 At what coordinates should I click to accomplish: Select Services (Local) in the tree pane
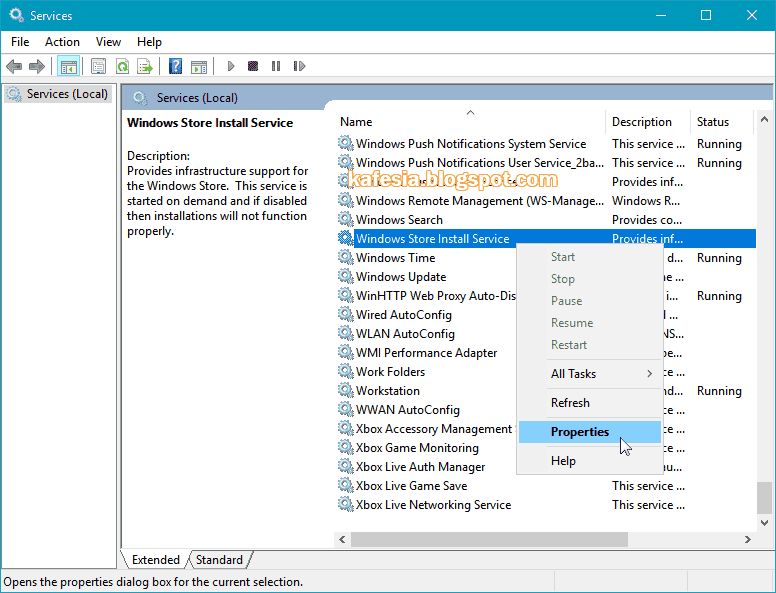pos(58,94)
